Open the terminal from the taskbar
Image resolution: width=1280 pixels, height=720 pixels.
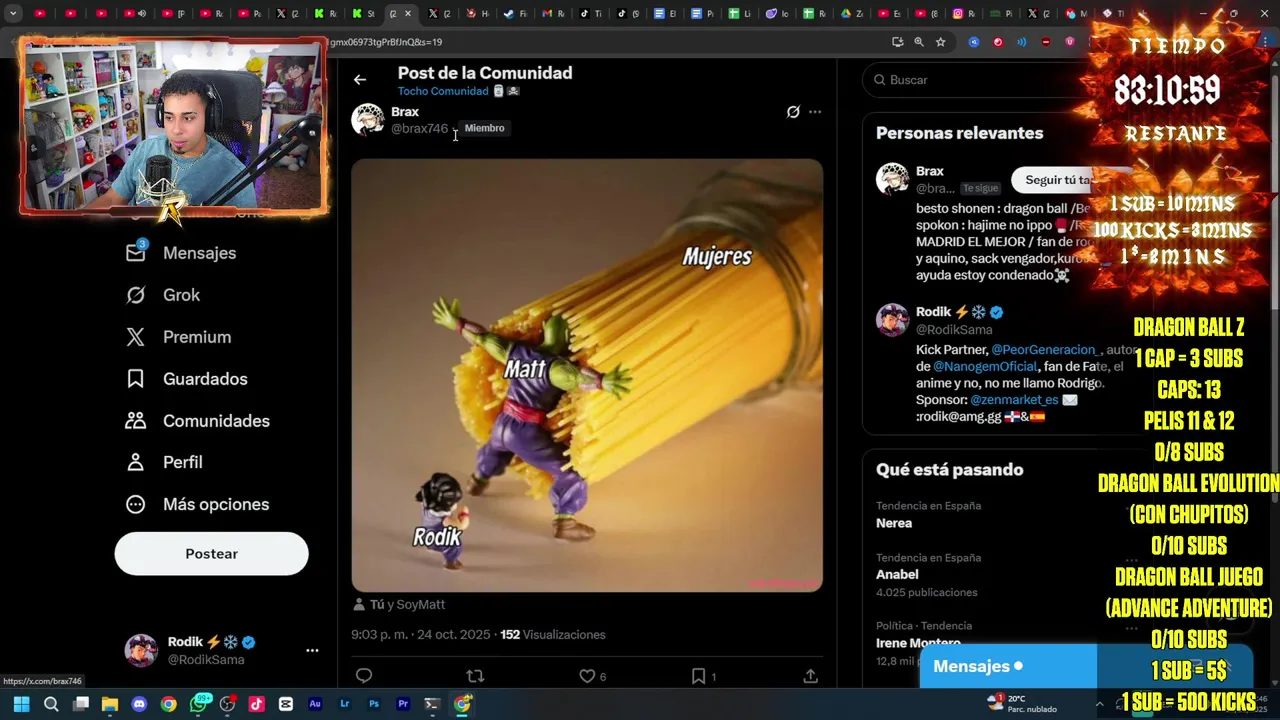(432, 704)
